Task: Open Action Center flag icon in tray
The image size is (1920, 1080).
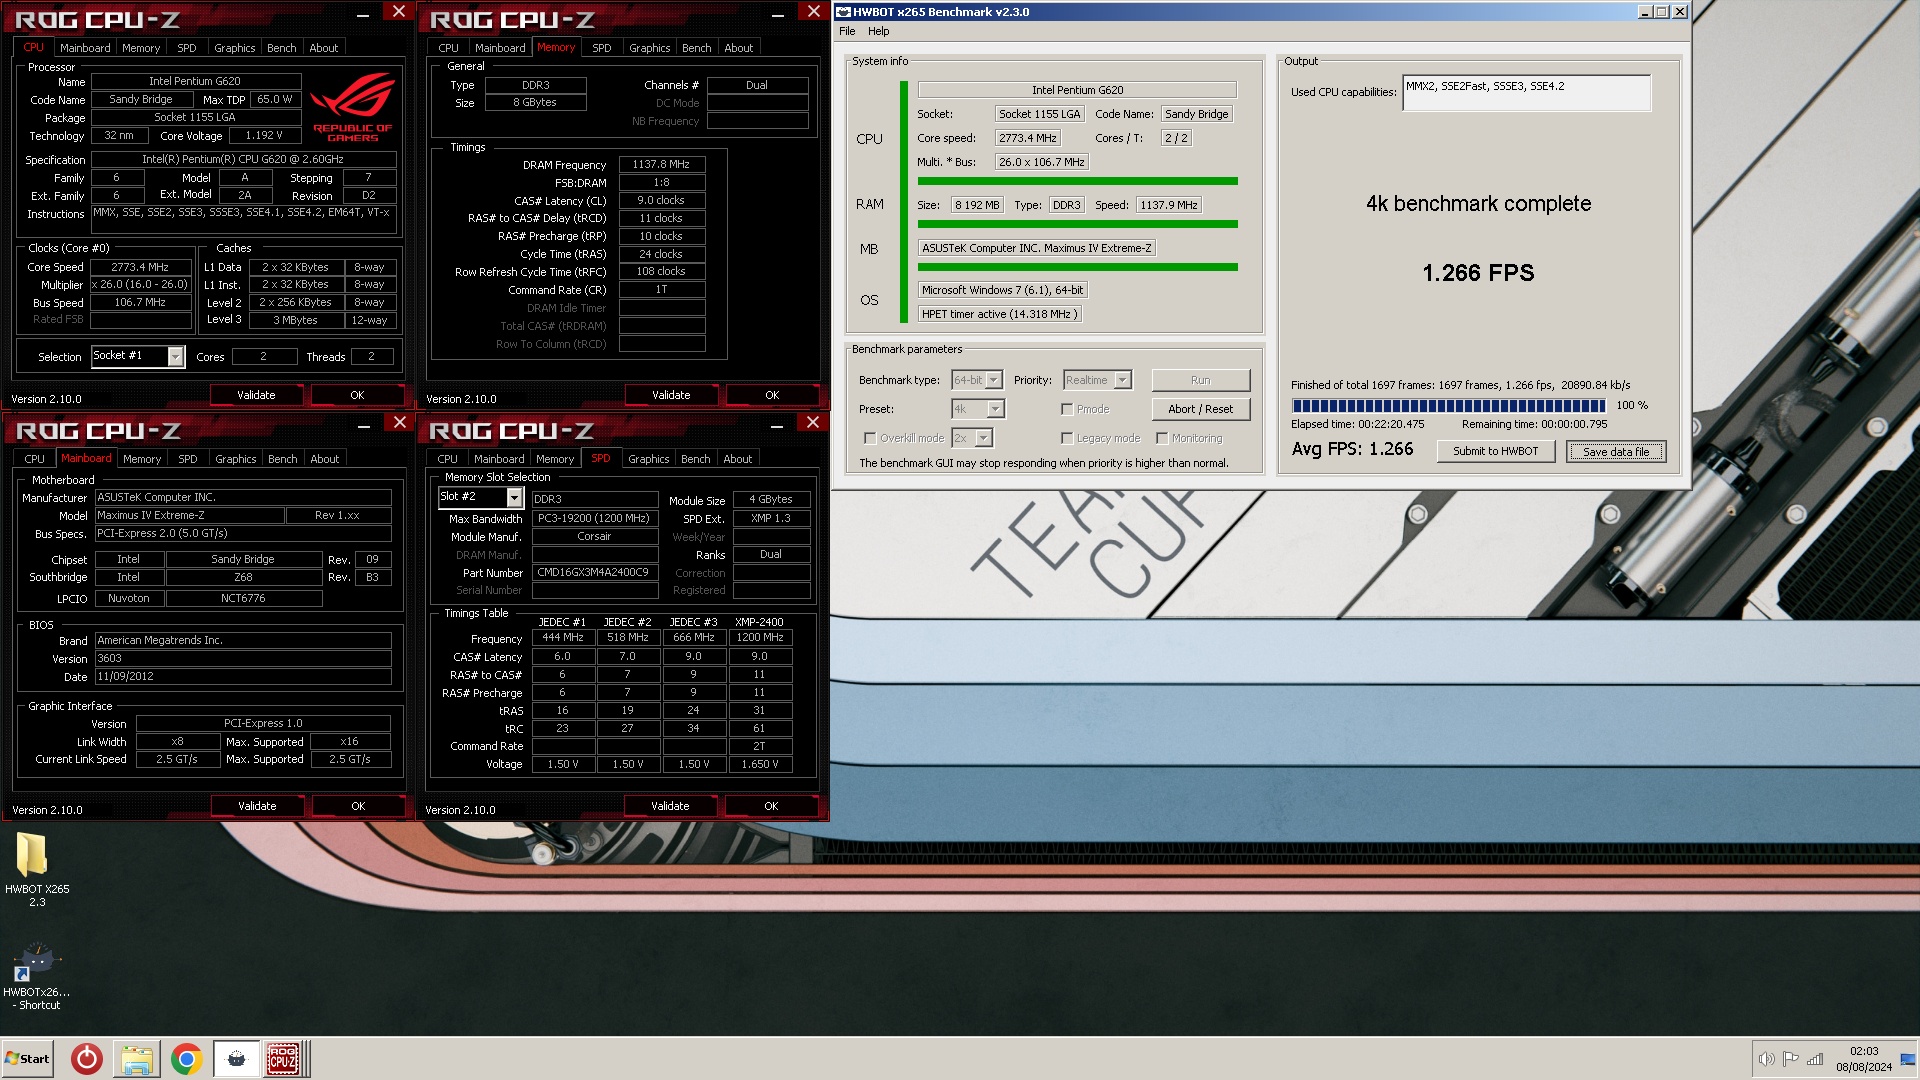Action: tap(1791, 1059)
